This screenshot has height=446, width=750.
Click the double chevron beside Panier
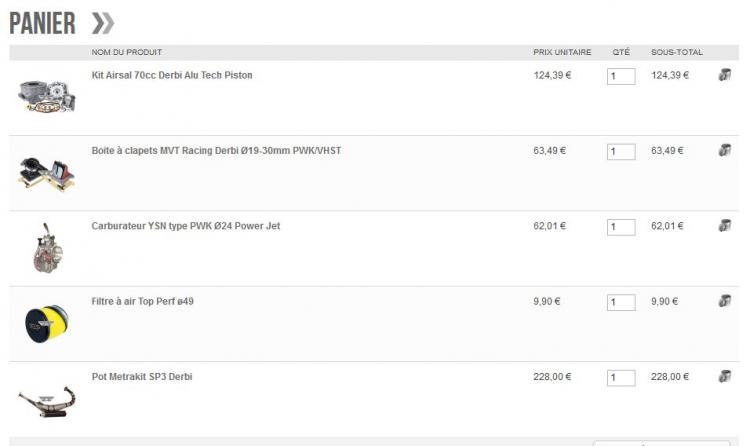click(103, 23)
